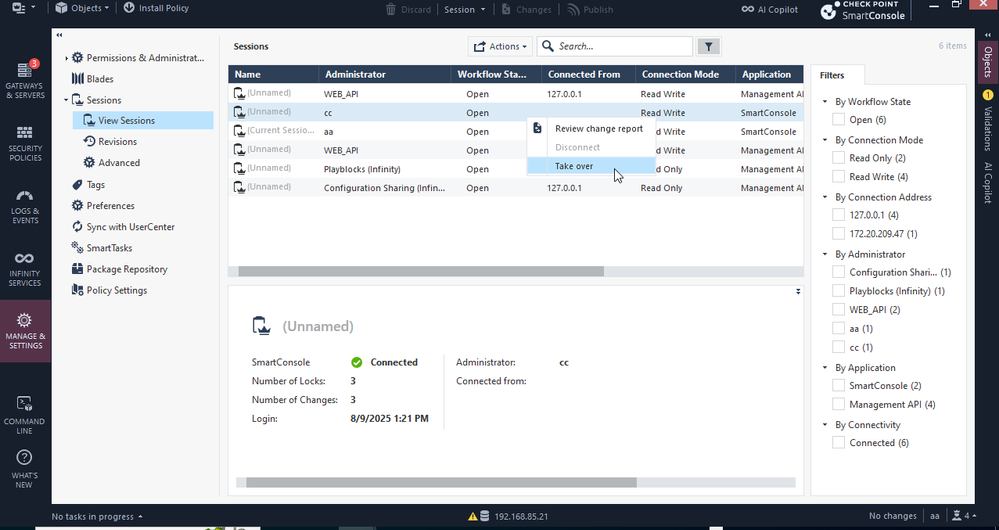Screen dimensions: 999x530
Task: Choose Review change report menu entry
Action: pos(591,128)
